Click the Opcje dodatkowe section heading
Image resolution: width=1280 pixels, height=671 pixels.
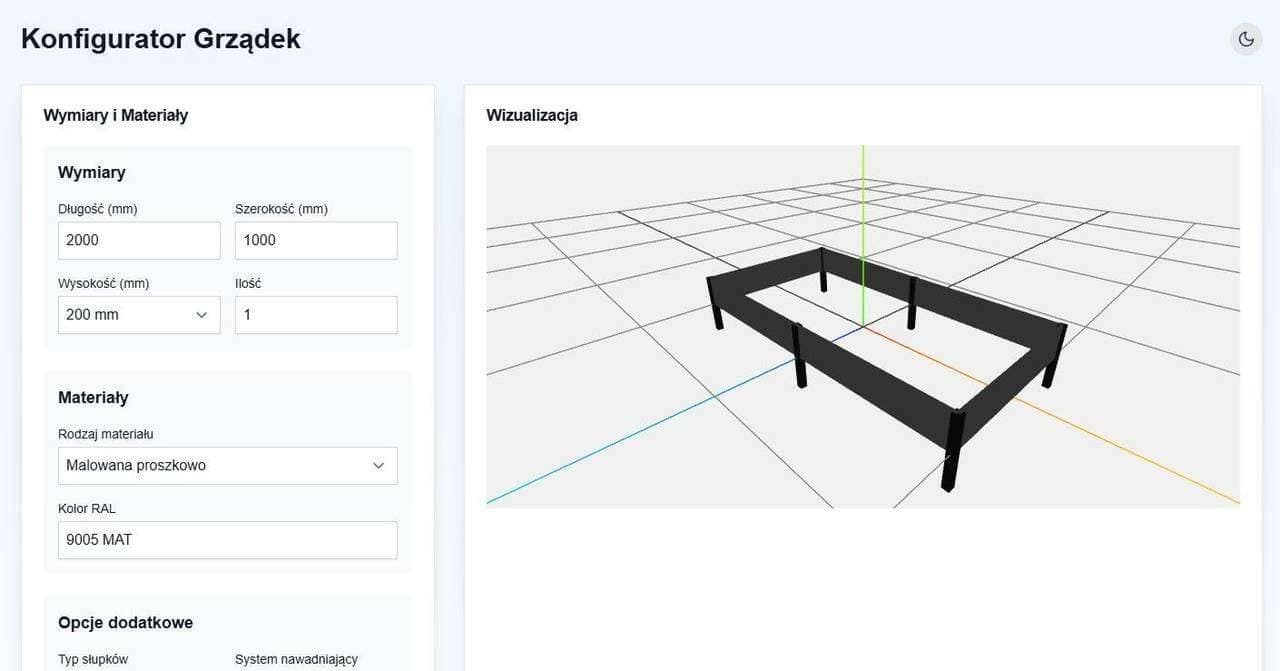click(126, 622)
